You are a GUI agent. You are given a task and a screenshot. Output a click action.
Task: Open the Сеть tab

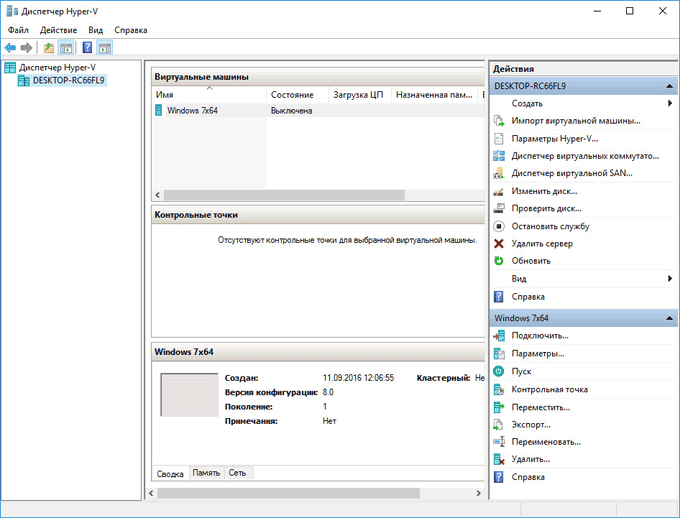237,473
